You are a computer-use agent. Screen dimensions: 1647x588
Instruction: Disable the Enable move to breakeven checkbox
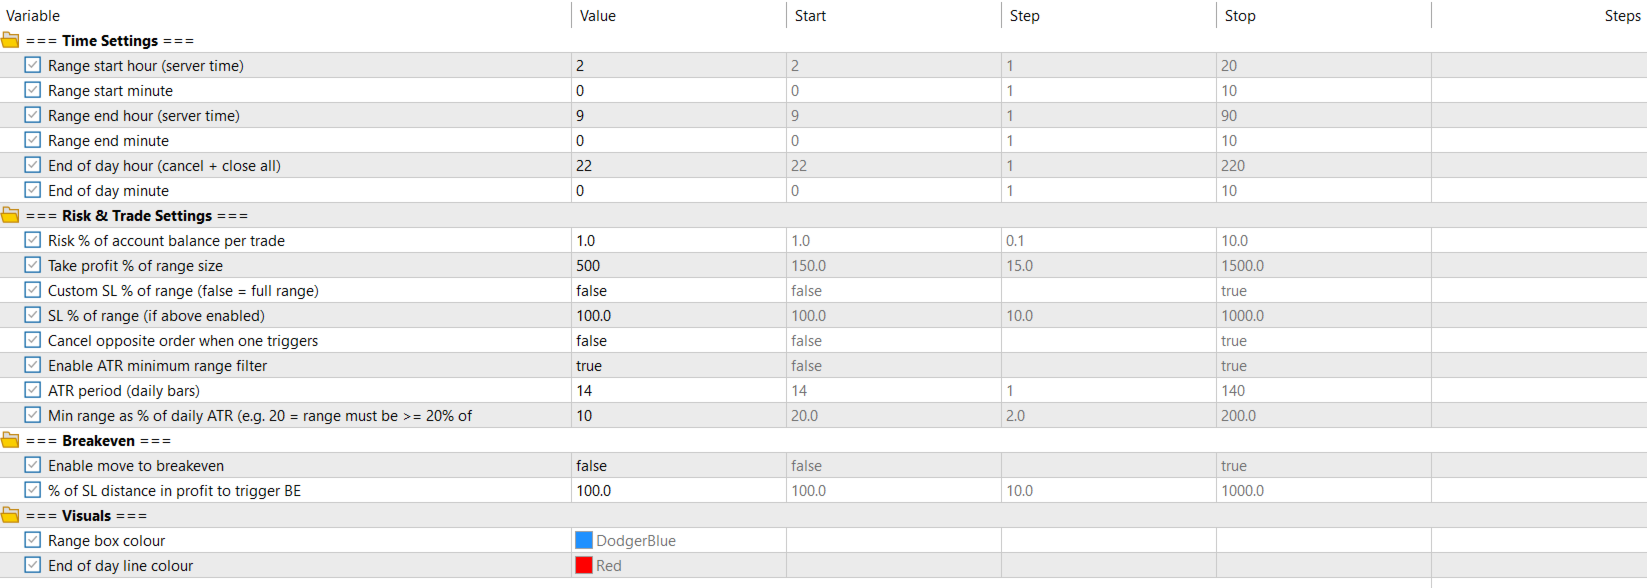point(33,466)
